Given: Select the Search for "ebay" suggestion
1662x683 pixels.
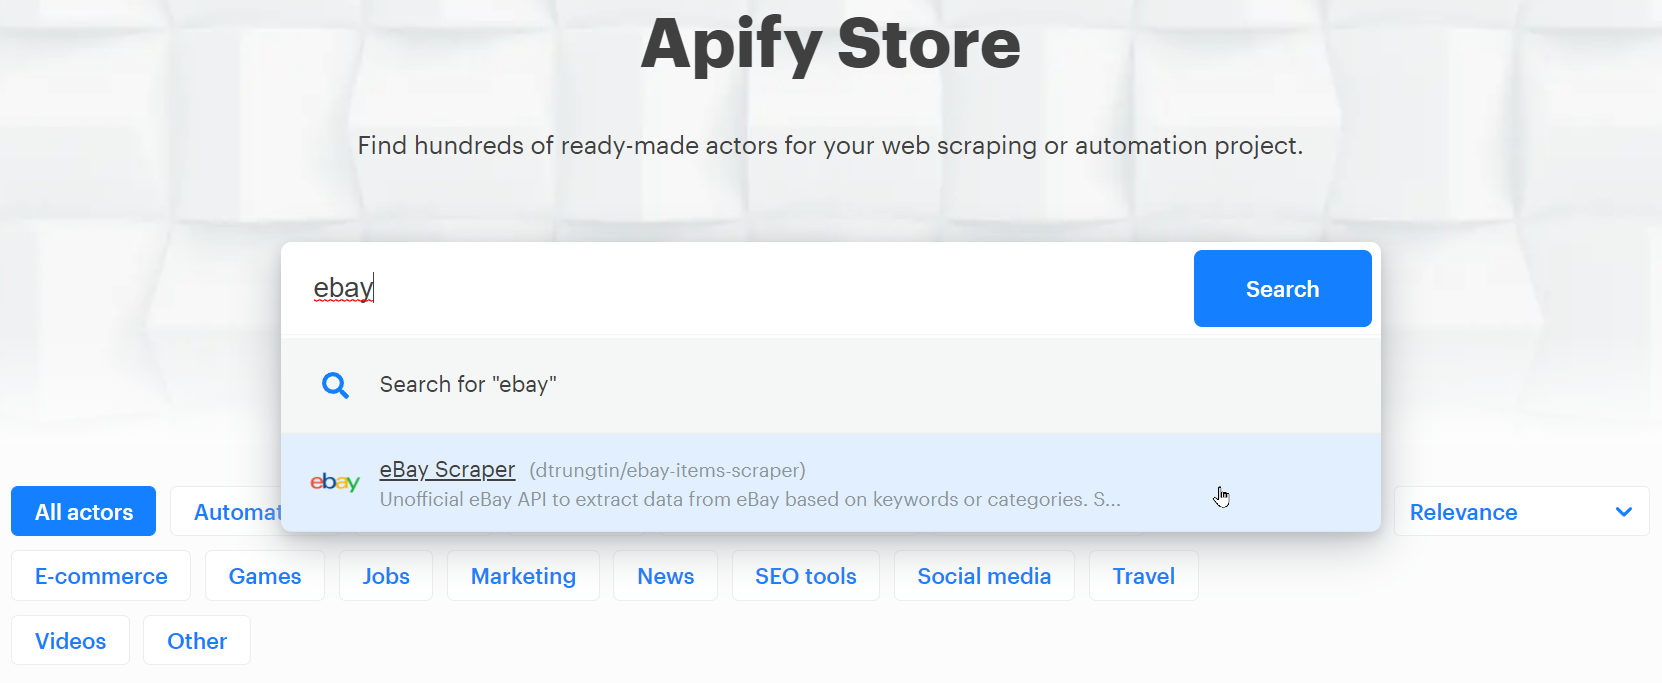Looking at the screenshot, I should pyautogui.click(x=831, y=385).
